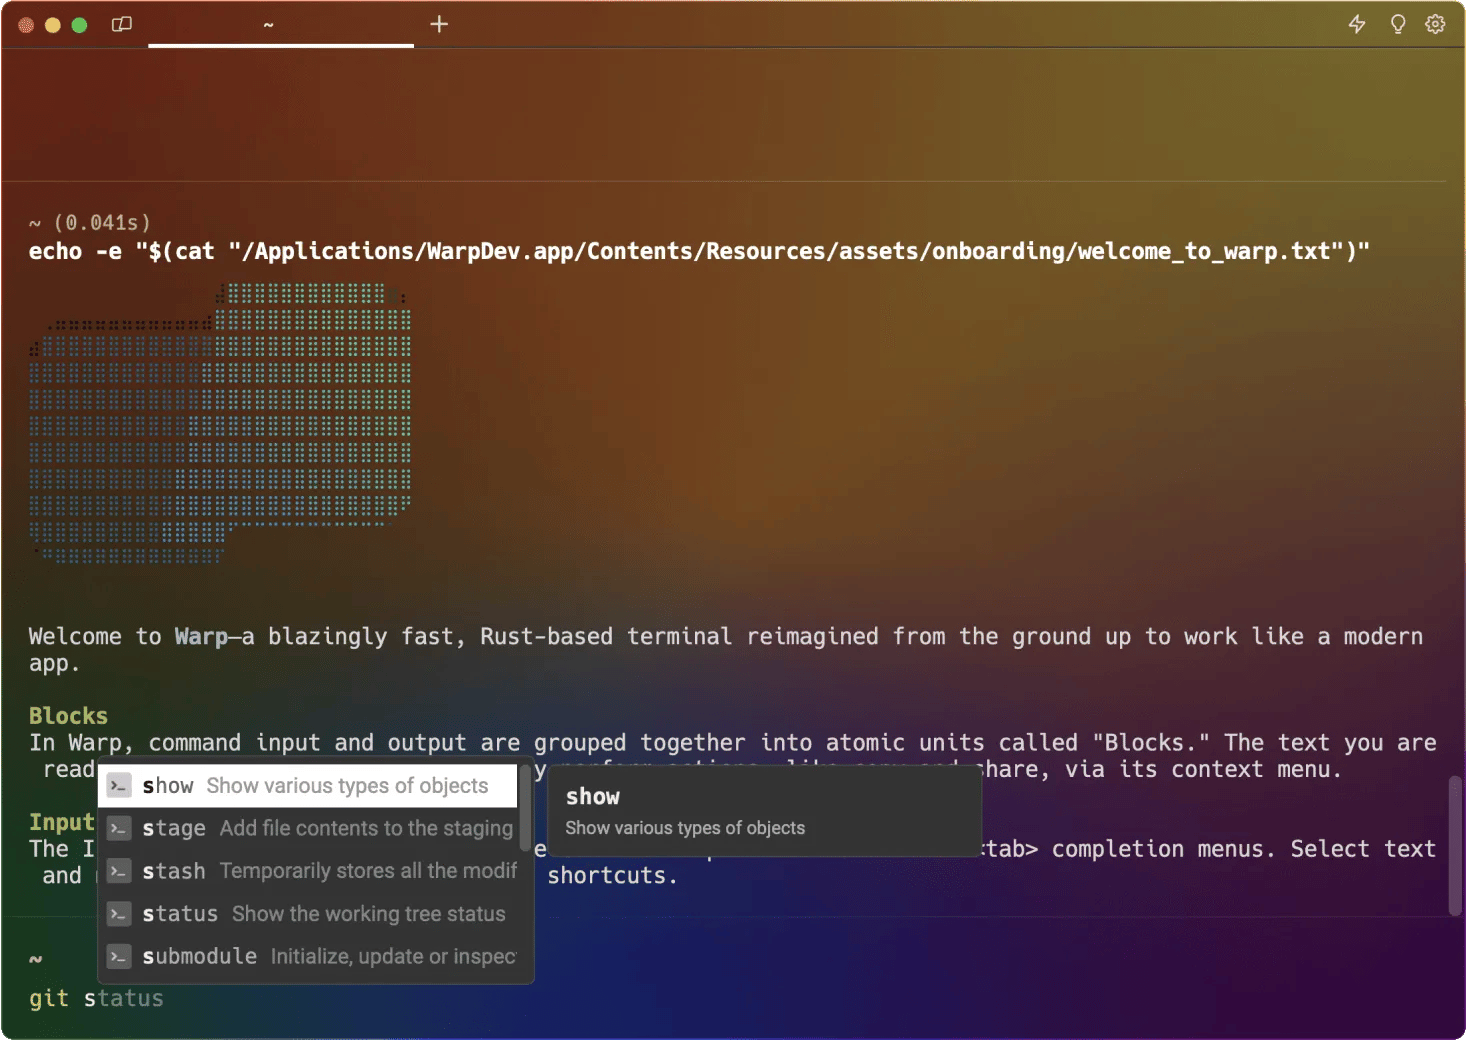1466x1040 pixels.
Task: Click the terminal icon beside the show suggestion
Action: [x=118, y=785]
